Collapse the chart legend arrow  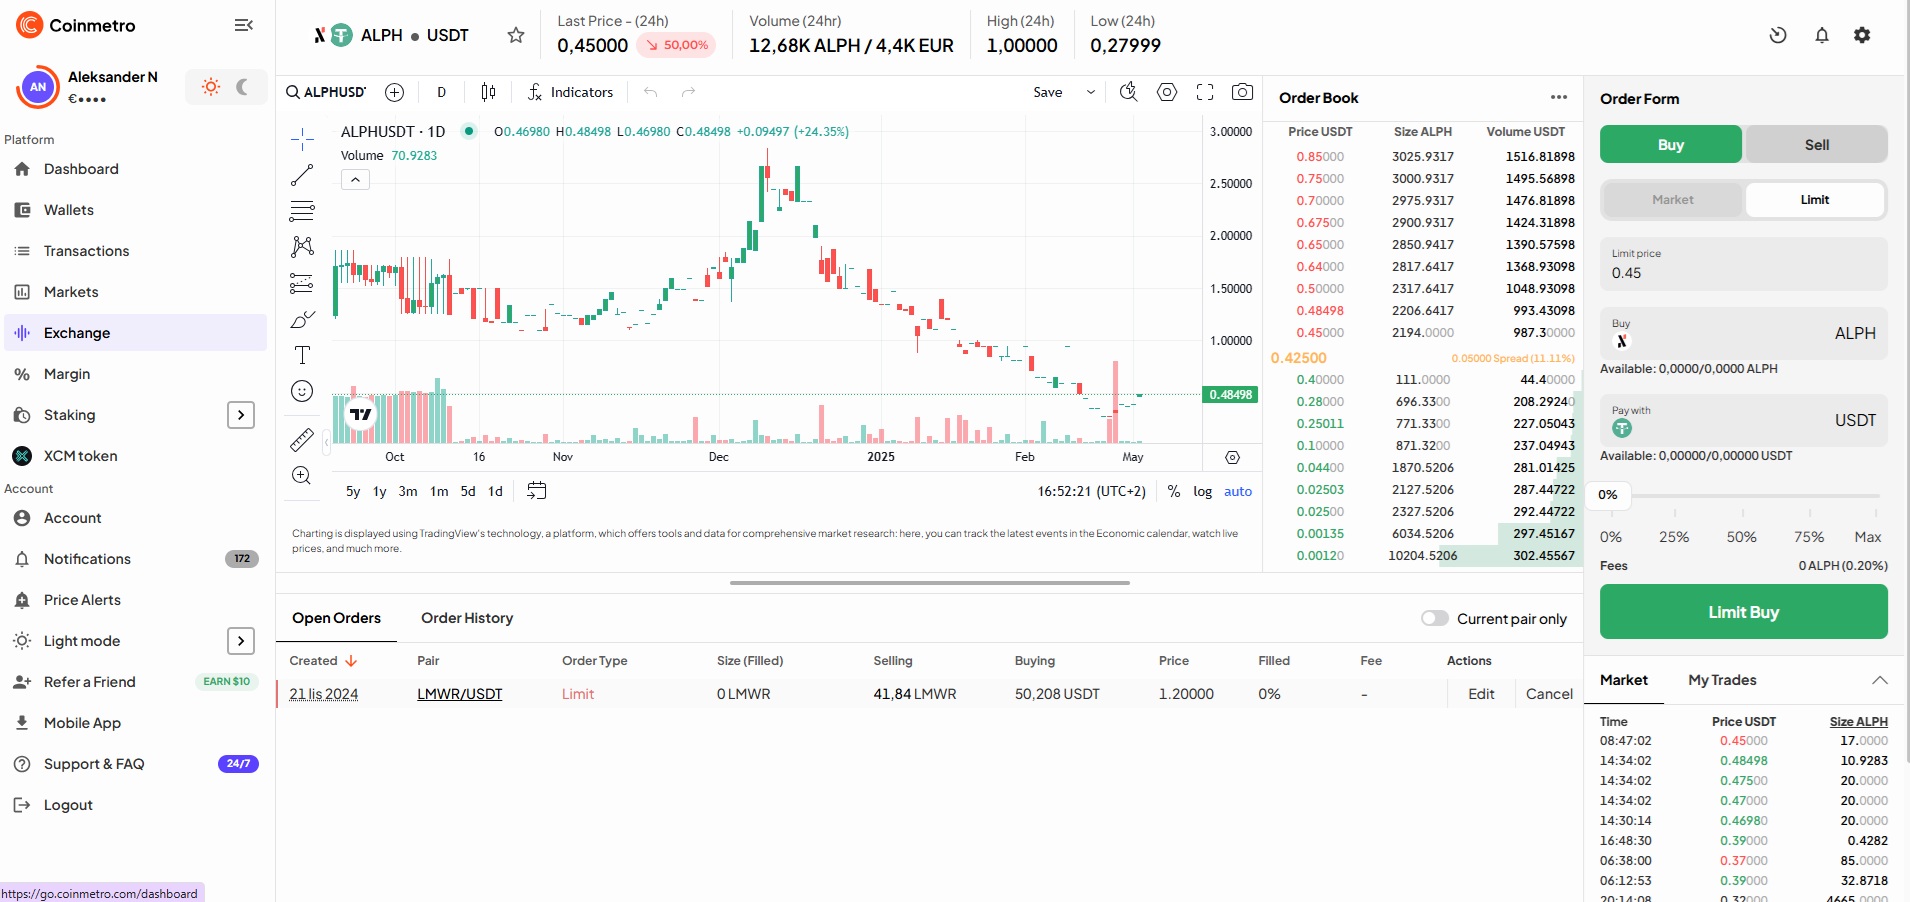coord(355,180)
